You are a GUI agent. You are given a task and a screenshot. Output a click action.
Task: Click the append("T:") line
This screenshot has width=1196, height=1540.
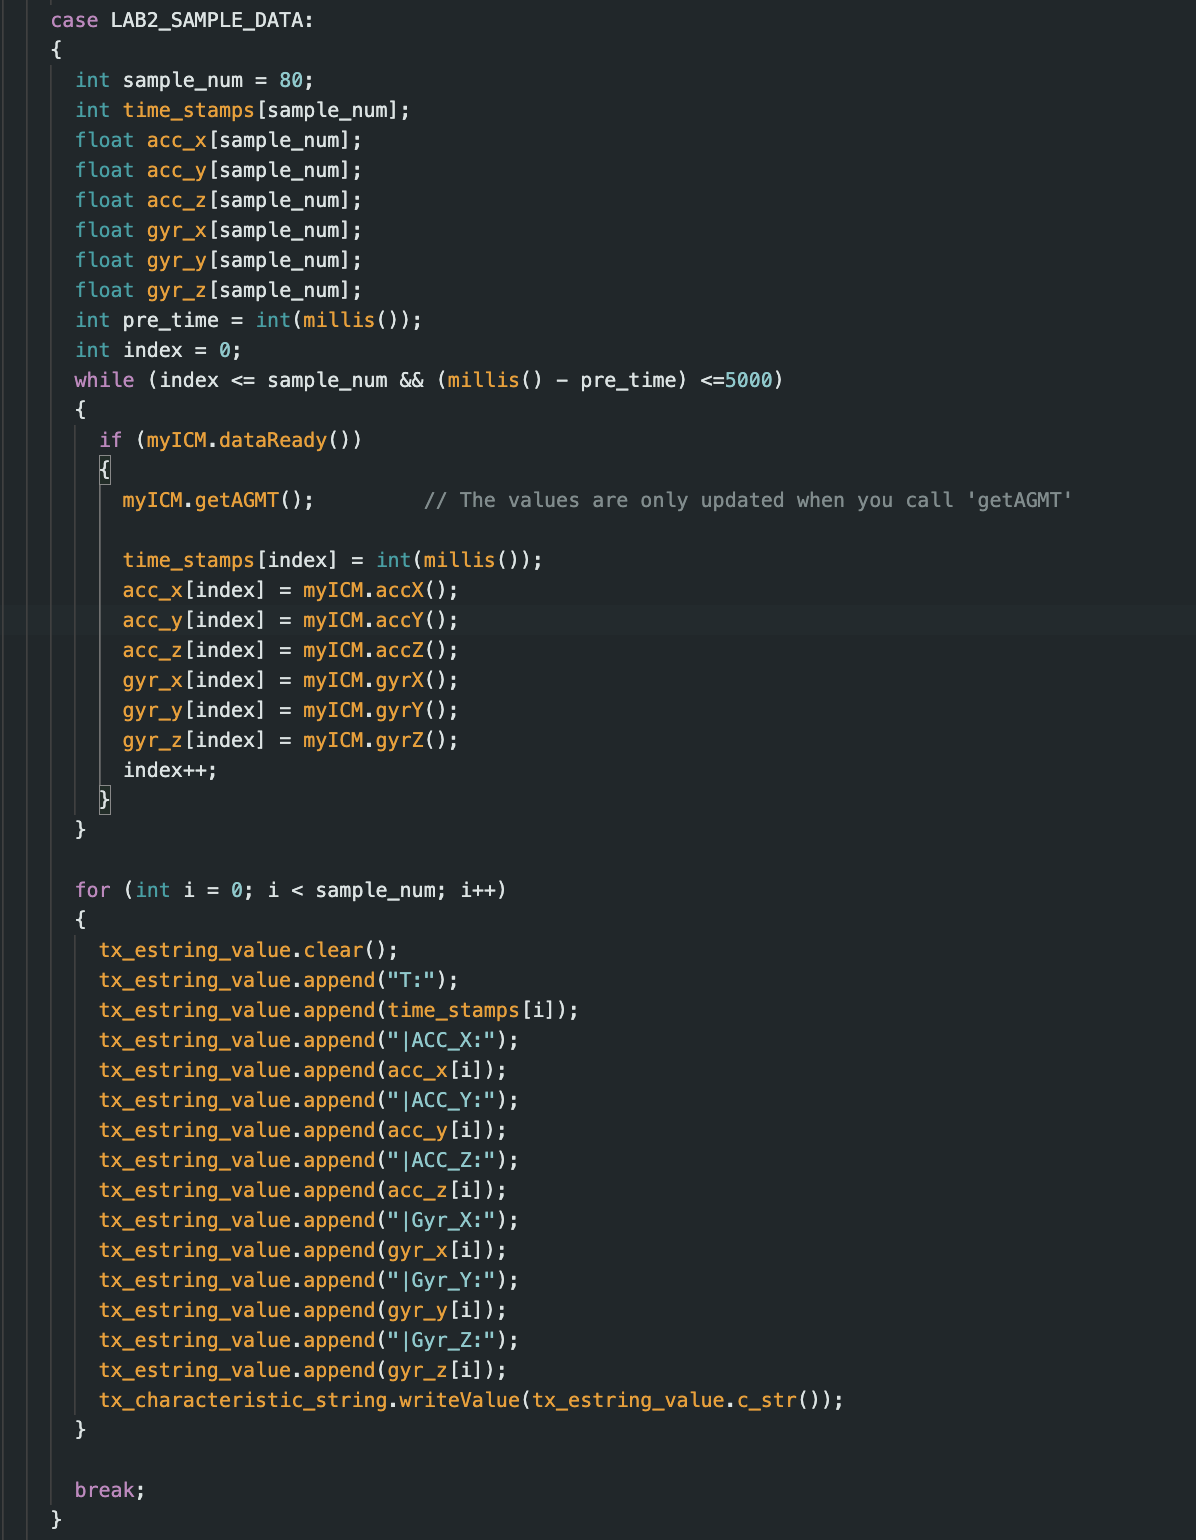[x=278, y=980]
